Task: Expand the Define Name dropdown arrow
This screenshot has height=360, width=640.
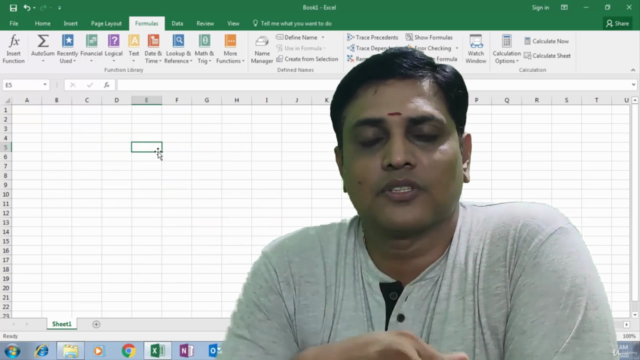Action: coord(323,37)
